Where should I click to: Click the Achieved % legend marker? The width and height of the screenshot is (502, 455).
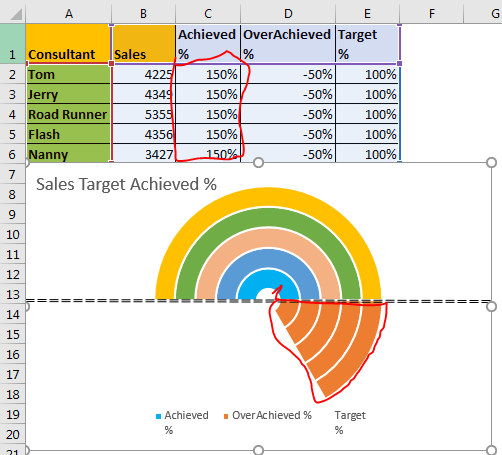[159, 416]
